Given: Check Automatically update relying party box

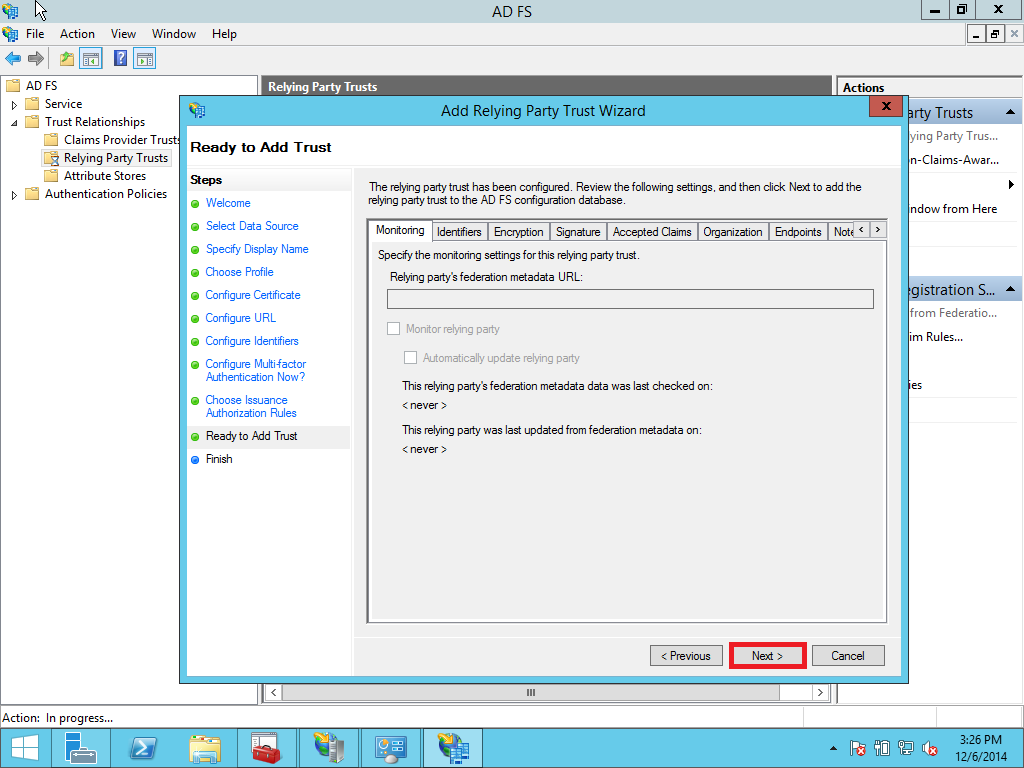Looking at the screenshot, I should 410,358.
